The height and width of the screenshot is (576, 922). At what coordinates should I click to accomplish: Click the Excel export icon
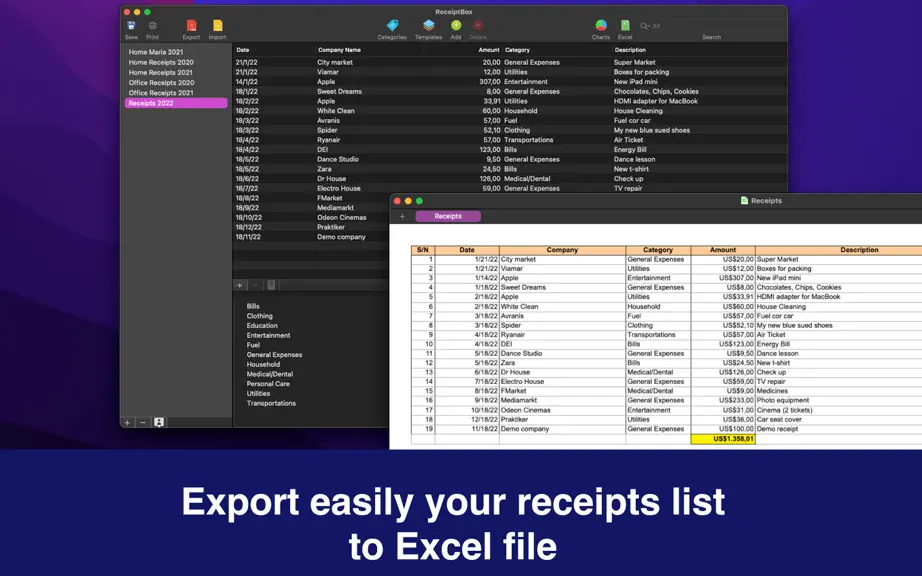tap(625, 25)
